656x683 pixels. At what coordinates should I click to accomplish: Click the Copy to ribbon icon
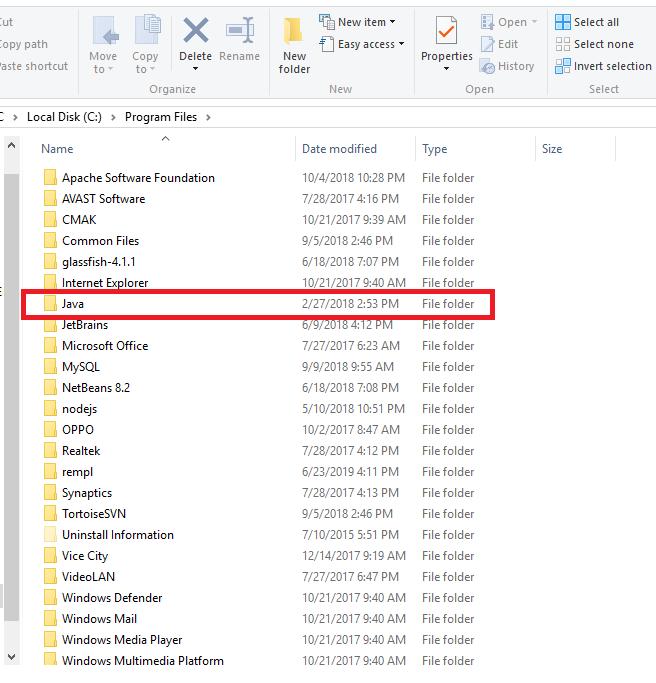147,30
